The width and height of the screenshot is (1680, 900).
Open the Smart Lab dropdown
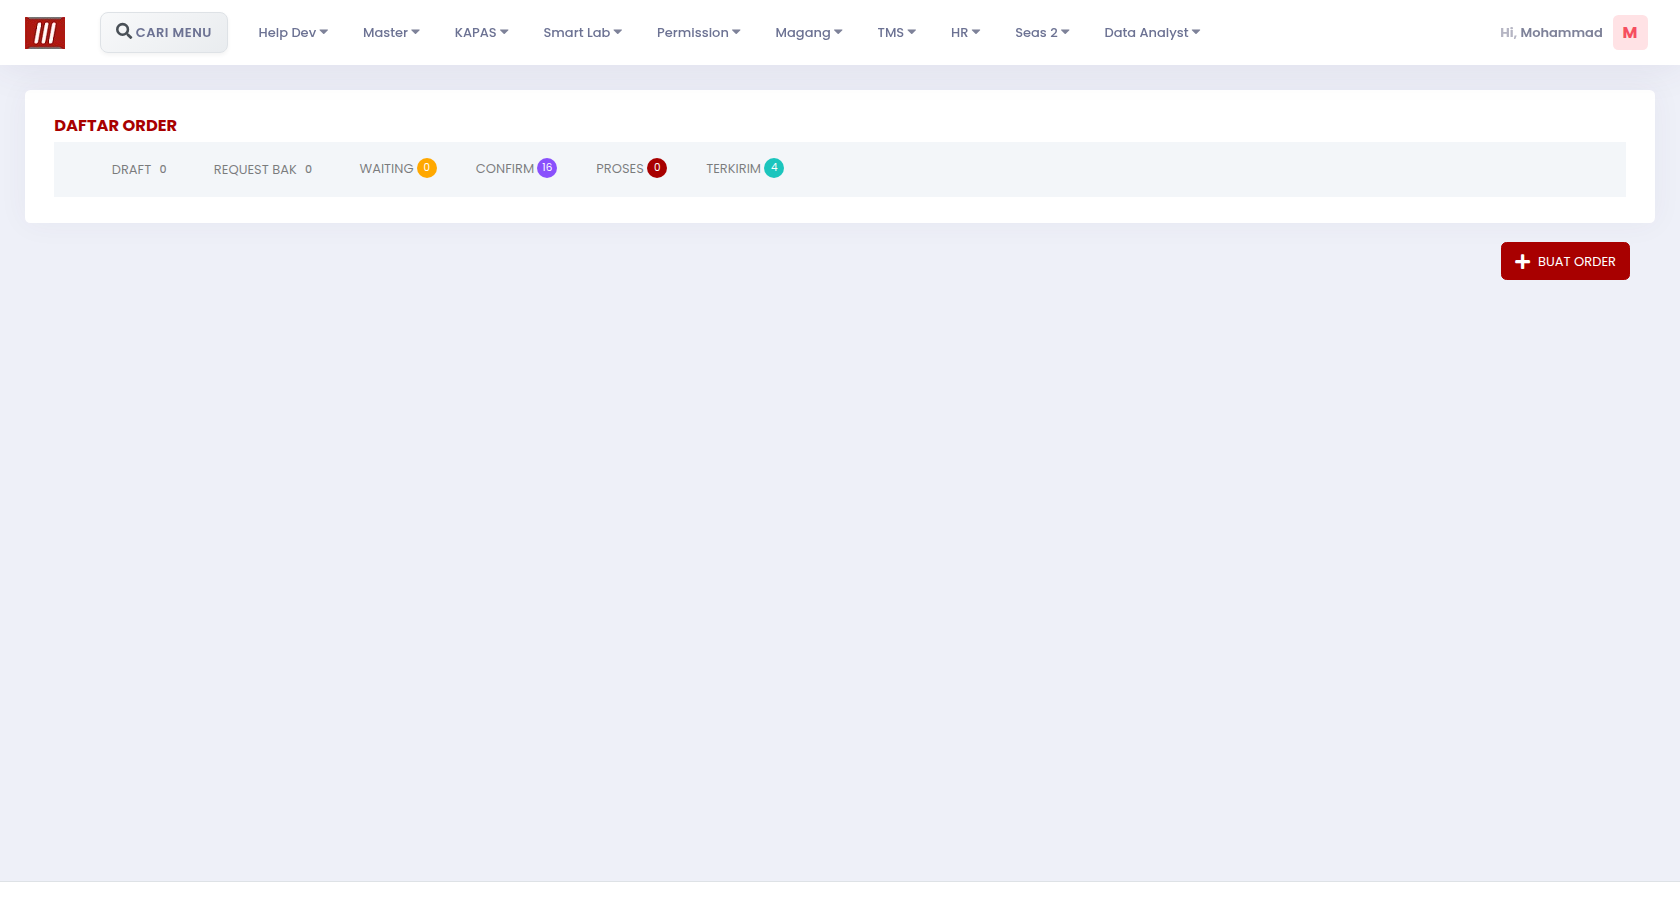coord(582,33)
